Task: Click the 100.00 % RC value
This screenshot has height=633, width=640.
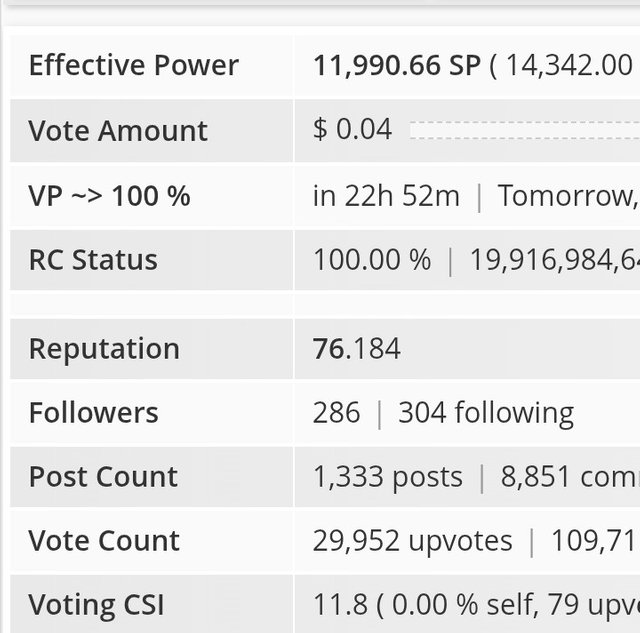Action: point(372,260)
